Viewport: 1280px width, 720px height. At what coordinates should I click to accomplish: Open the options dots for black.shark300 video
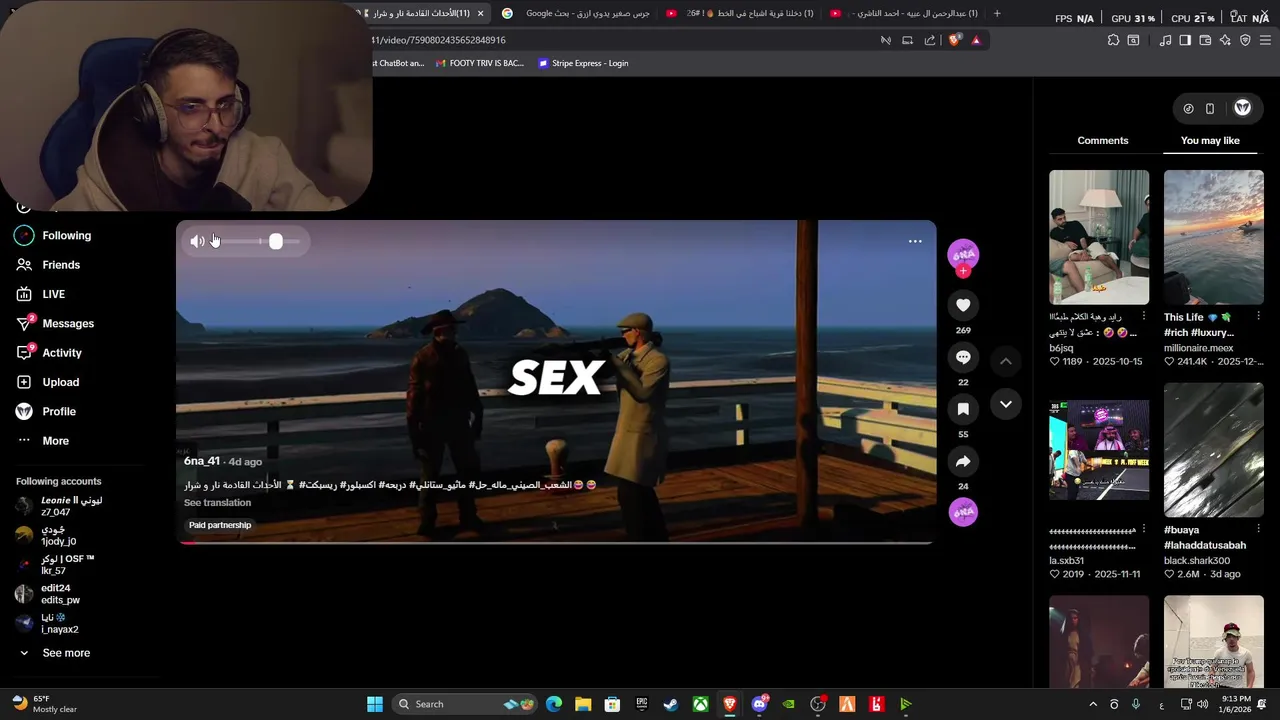coord(1258,530)
